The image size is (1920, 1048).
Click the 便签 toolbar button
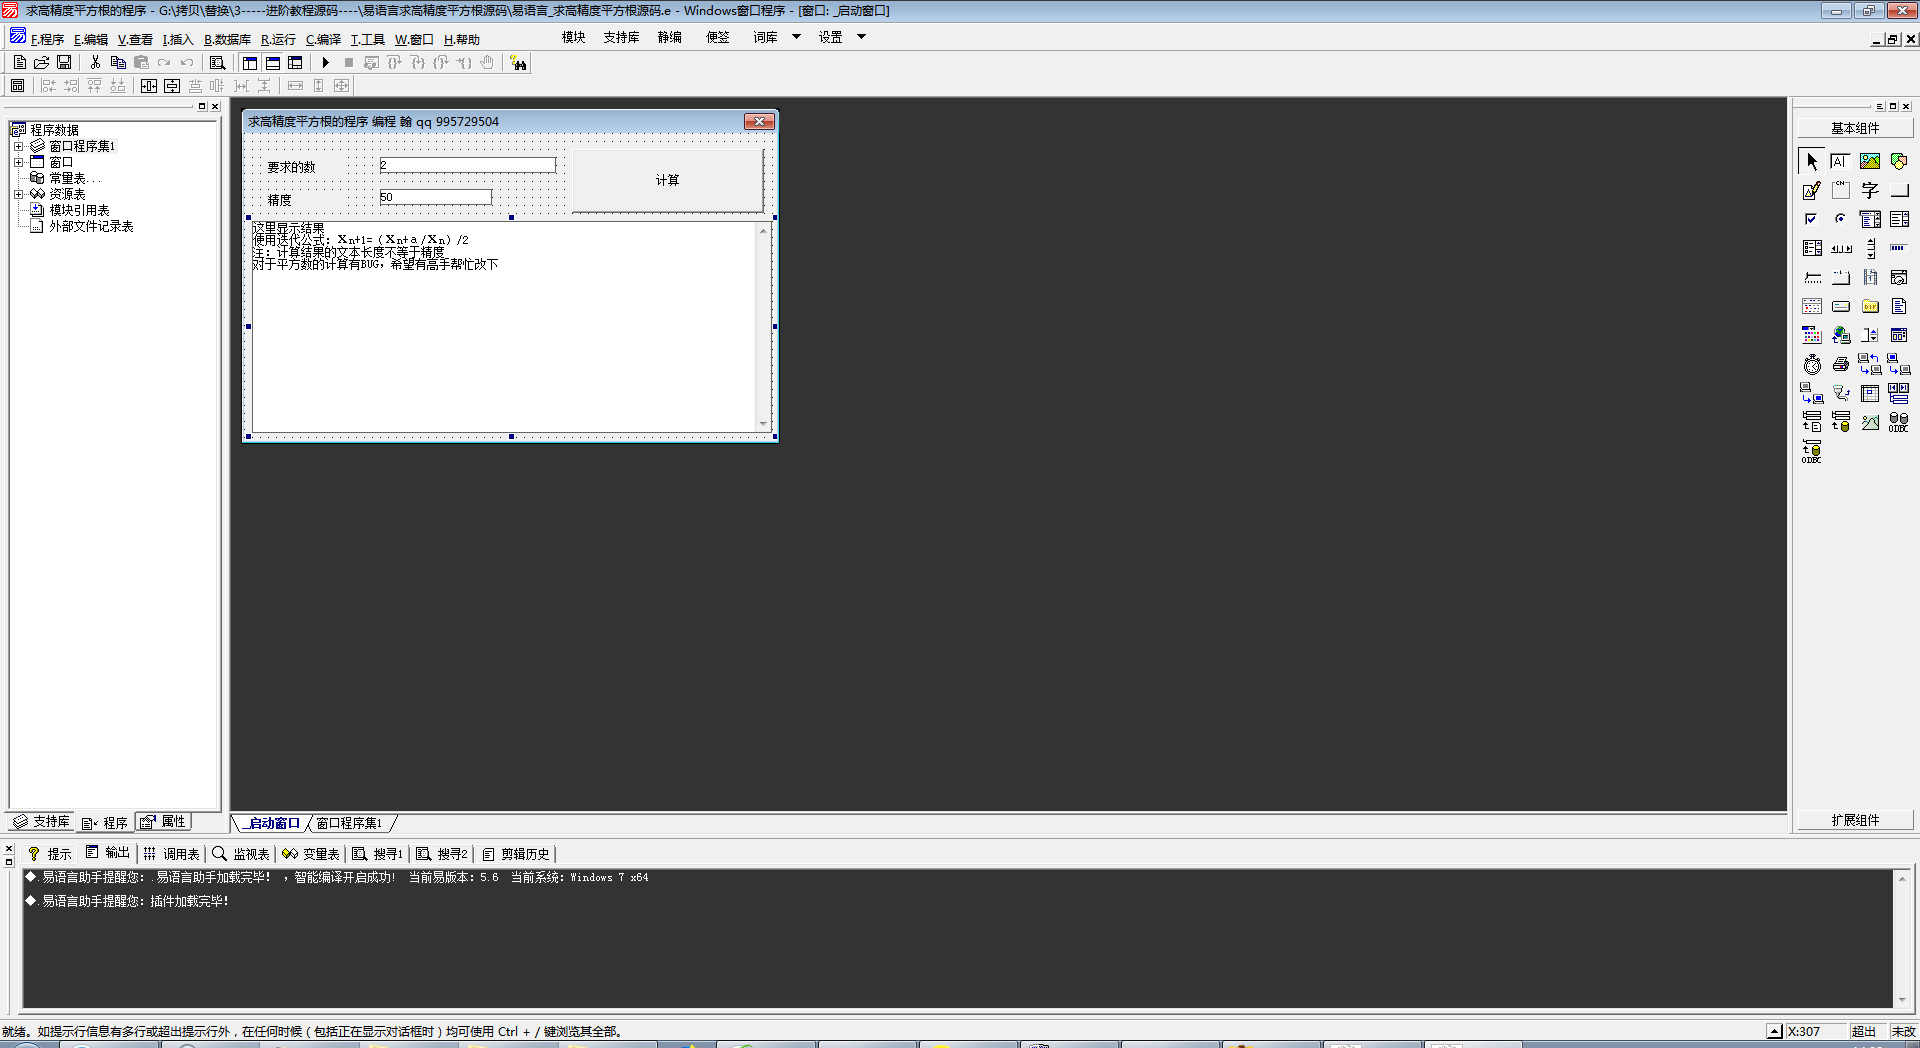pyautogui.click(x=717, y=37)
